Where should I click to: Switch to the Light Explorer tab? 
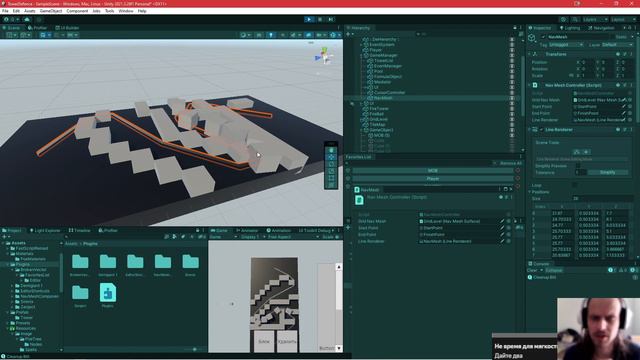coord(45,231)
